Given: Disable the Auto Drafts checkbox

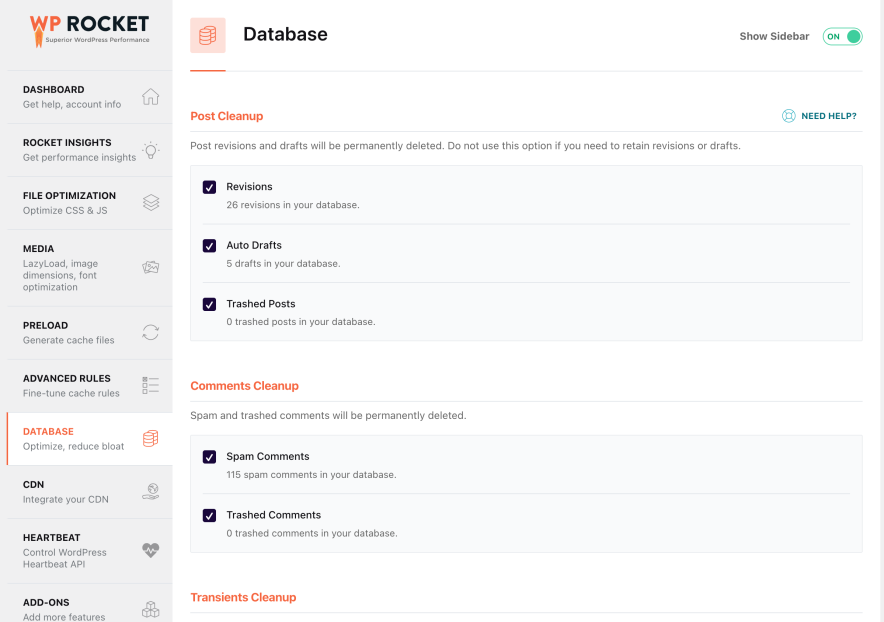Looking at the screenshot, I should [x=209, y=246].
